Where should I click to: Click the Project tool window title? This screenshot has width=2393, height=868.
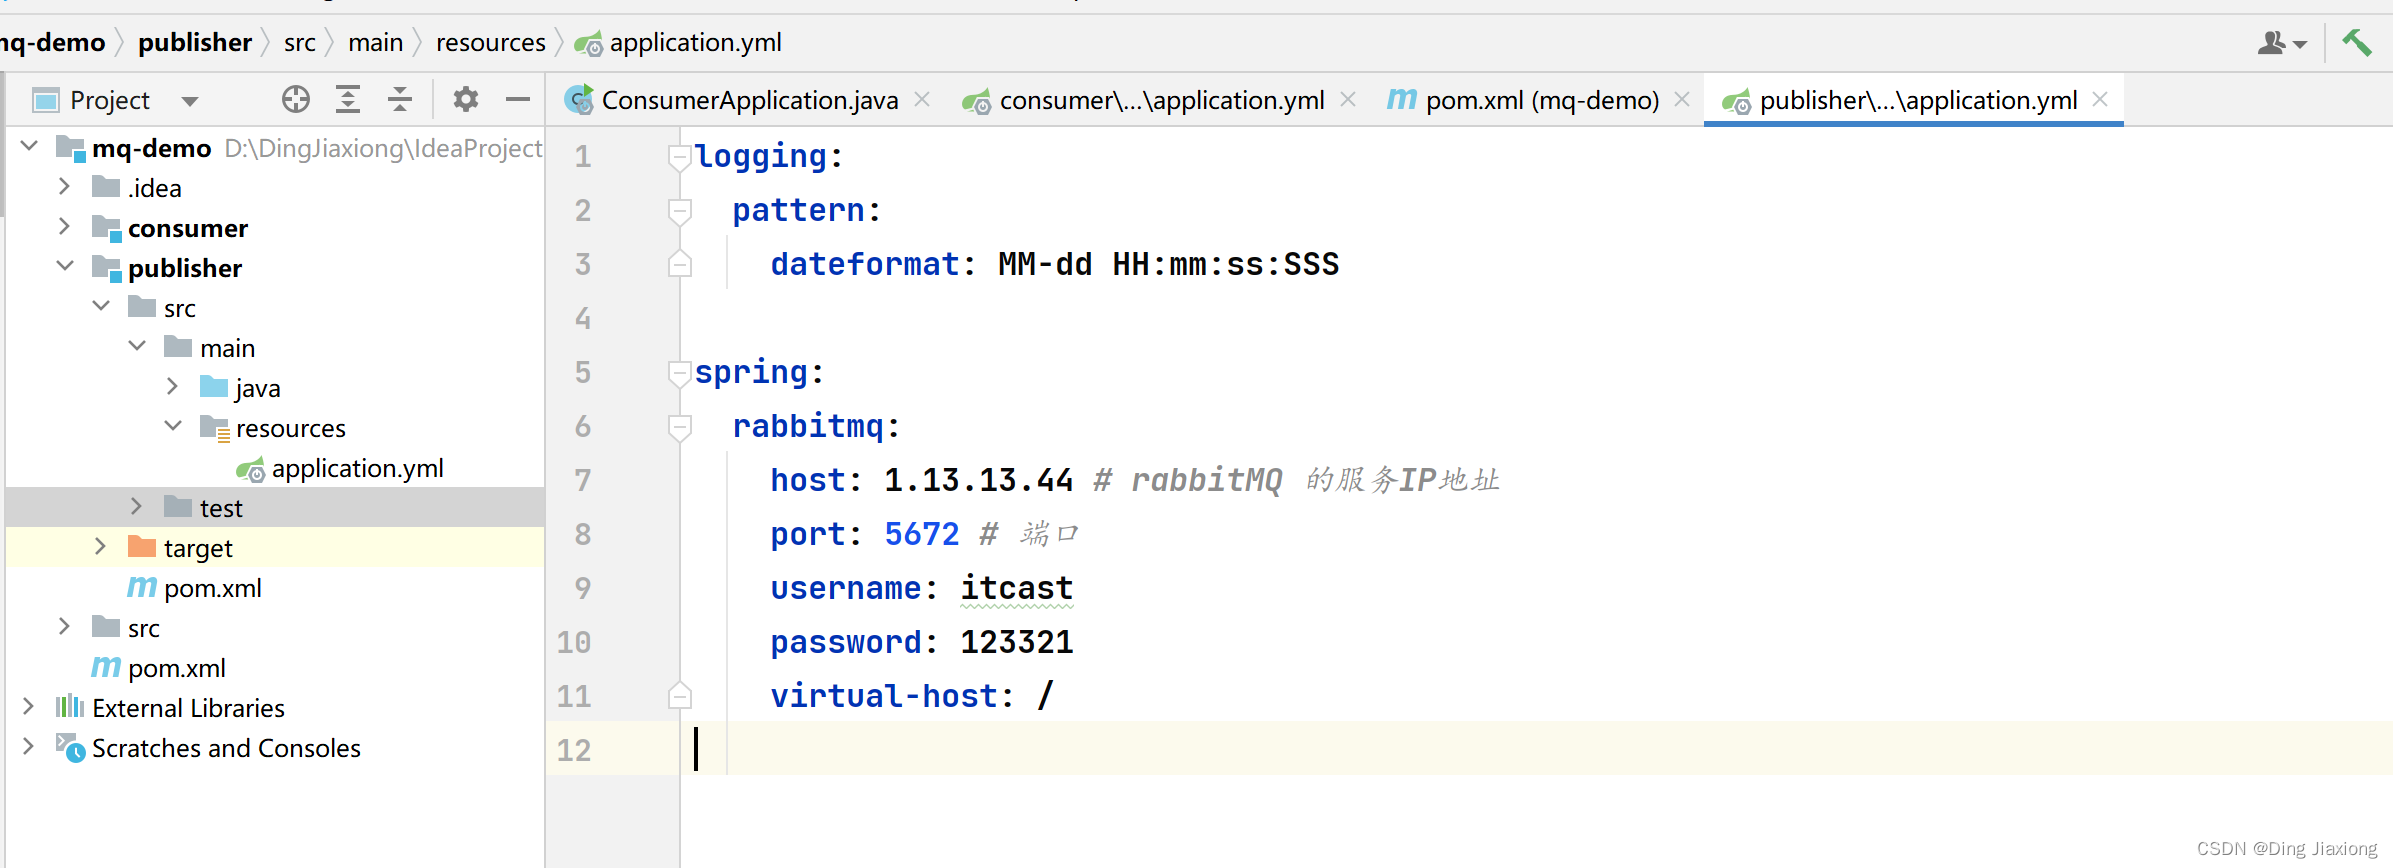click(110, 100)
